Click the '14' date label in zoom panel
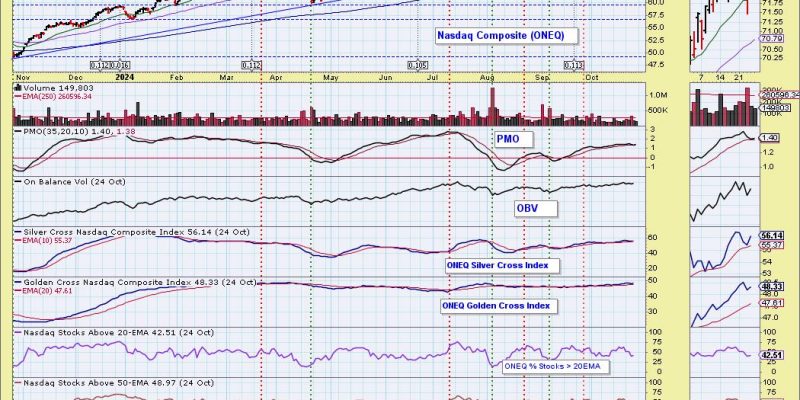The image size is (800, 400). click(x=720, y=78)
